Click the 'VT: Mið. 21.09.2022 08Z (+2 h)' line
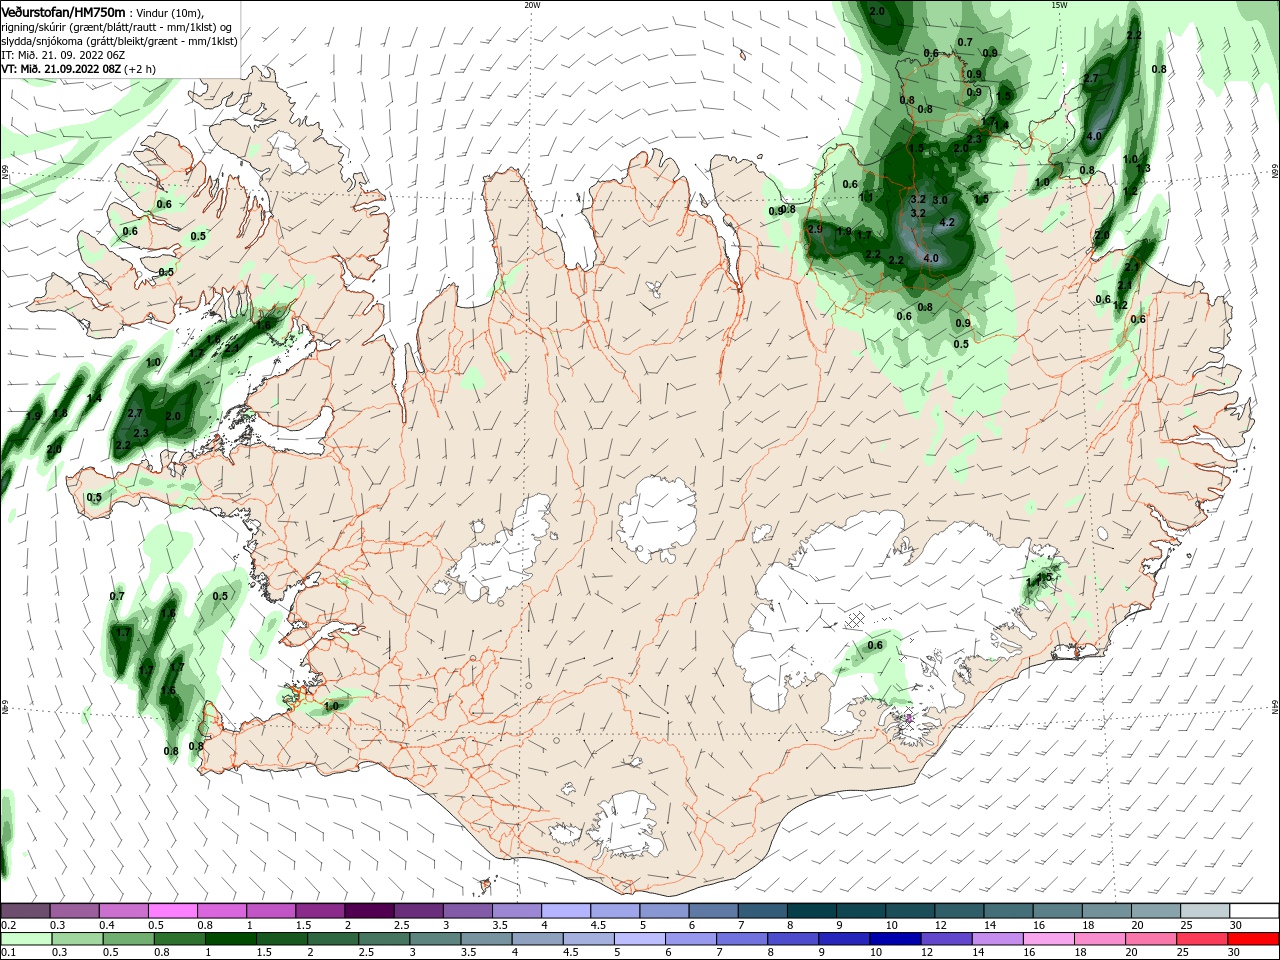The image size is (1280, 960). click(x=78, y=69)
